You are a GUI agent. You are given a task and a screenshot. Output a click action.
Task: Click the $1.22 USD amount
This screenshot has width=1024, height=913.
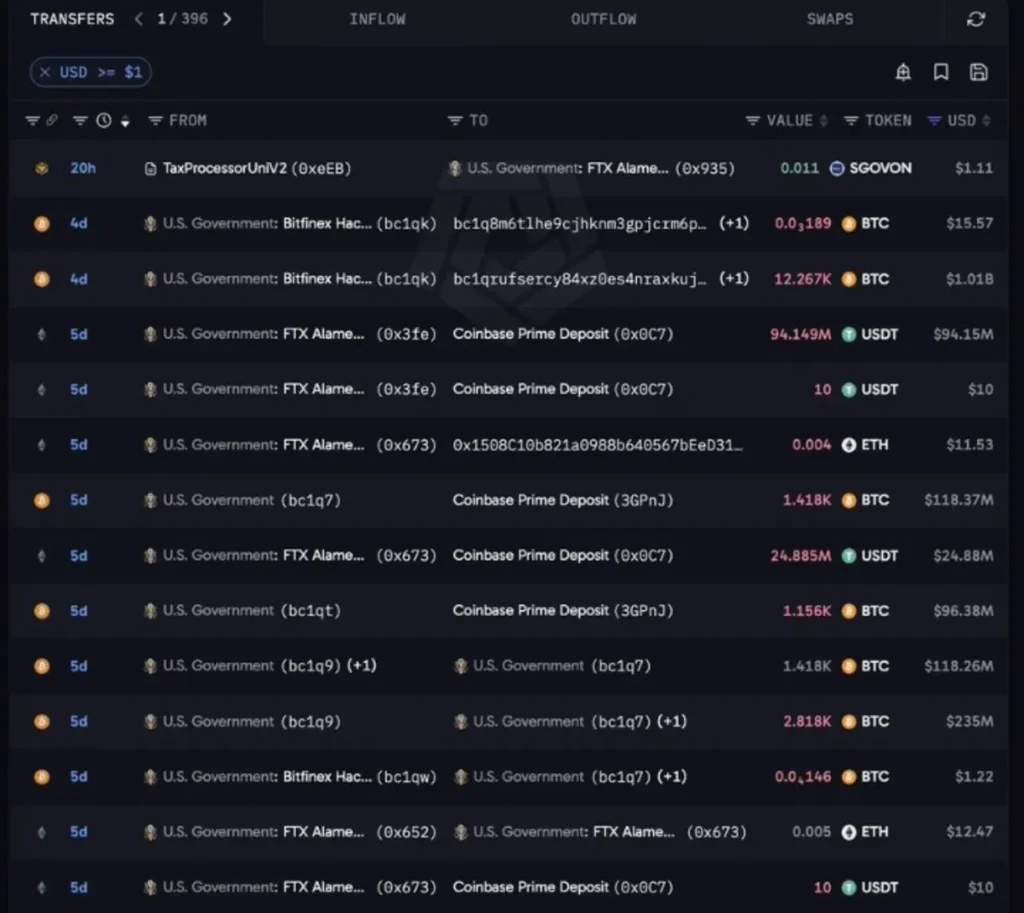[x=974, y=777]
